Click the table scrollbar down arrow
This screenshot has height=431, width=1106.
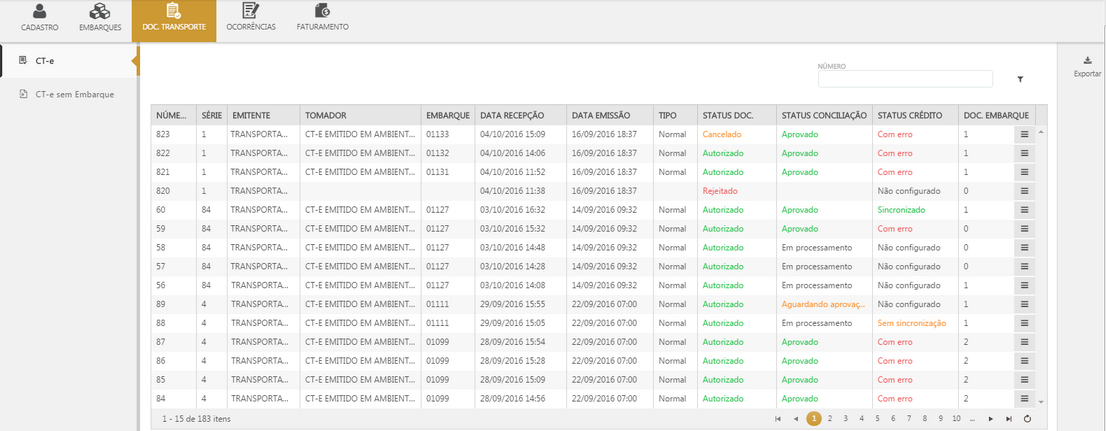click(x=1041, y=401)
